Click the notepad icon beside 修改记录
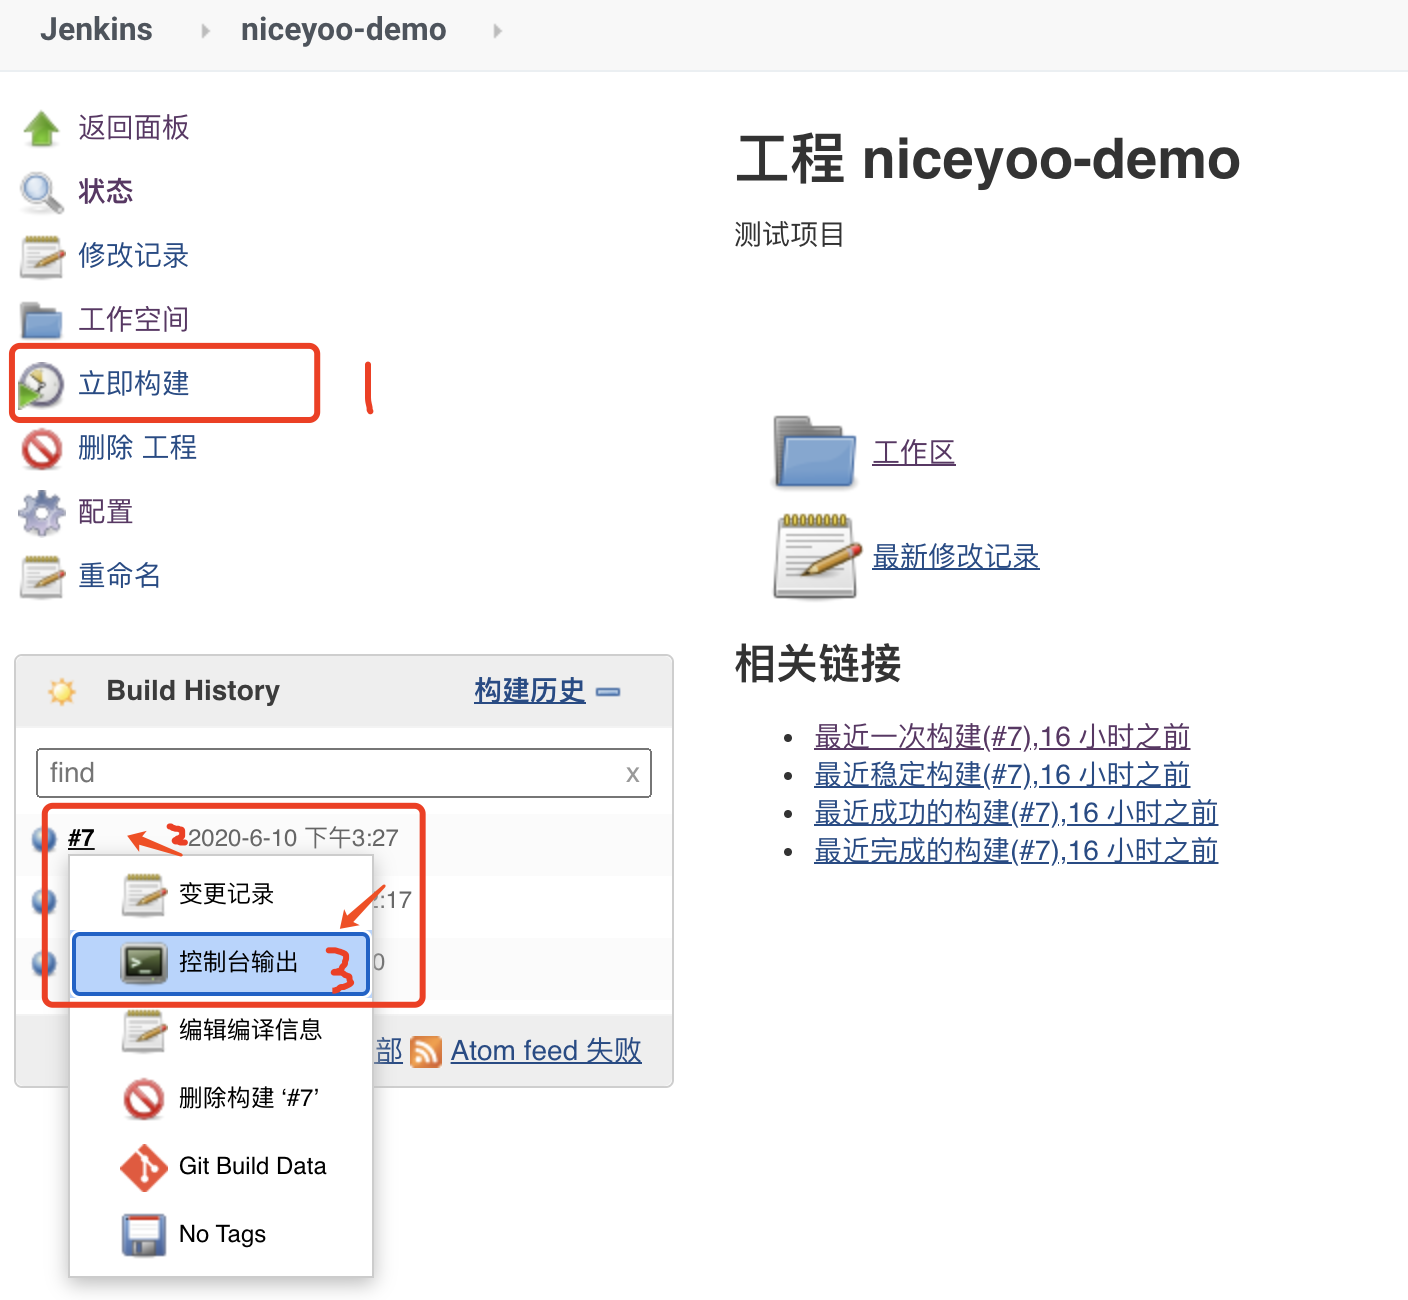 pyautogui.click(x=42, y=256)
